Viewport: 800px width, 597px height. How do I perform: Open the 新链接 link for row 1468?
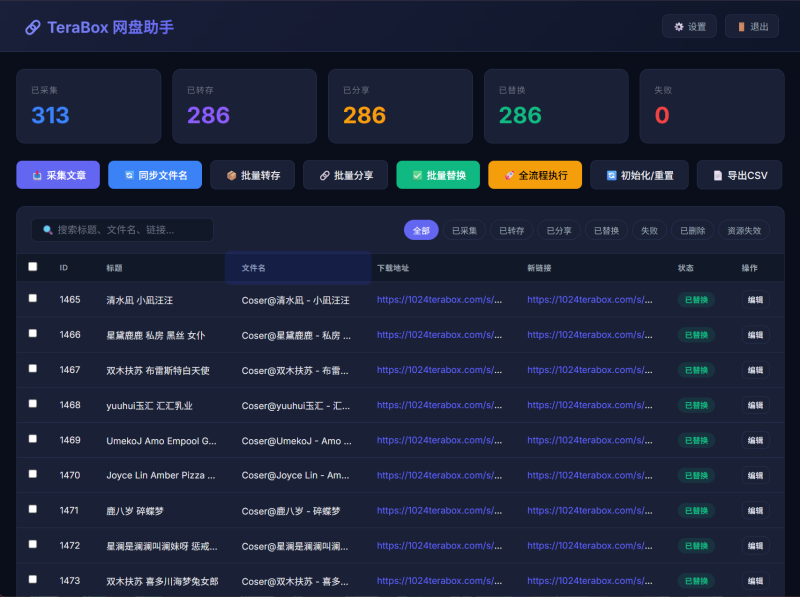pos(590,405)
